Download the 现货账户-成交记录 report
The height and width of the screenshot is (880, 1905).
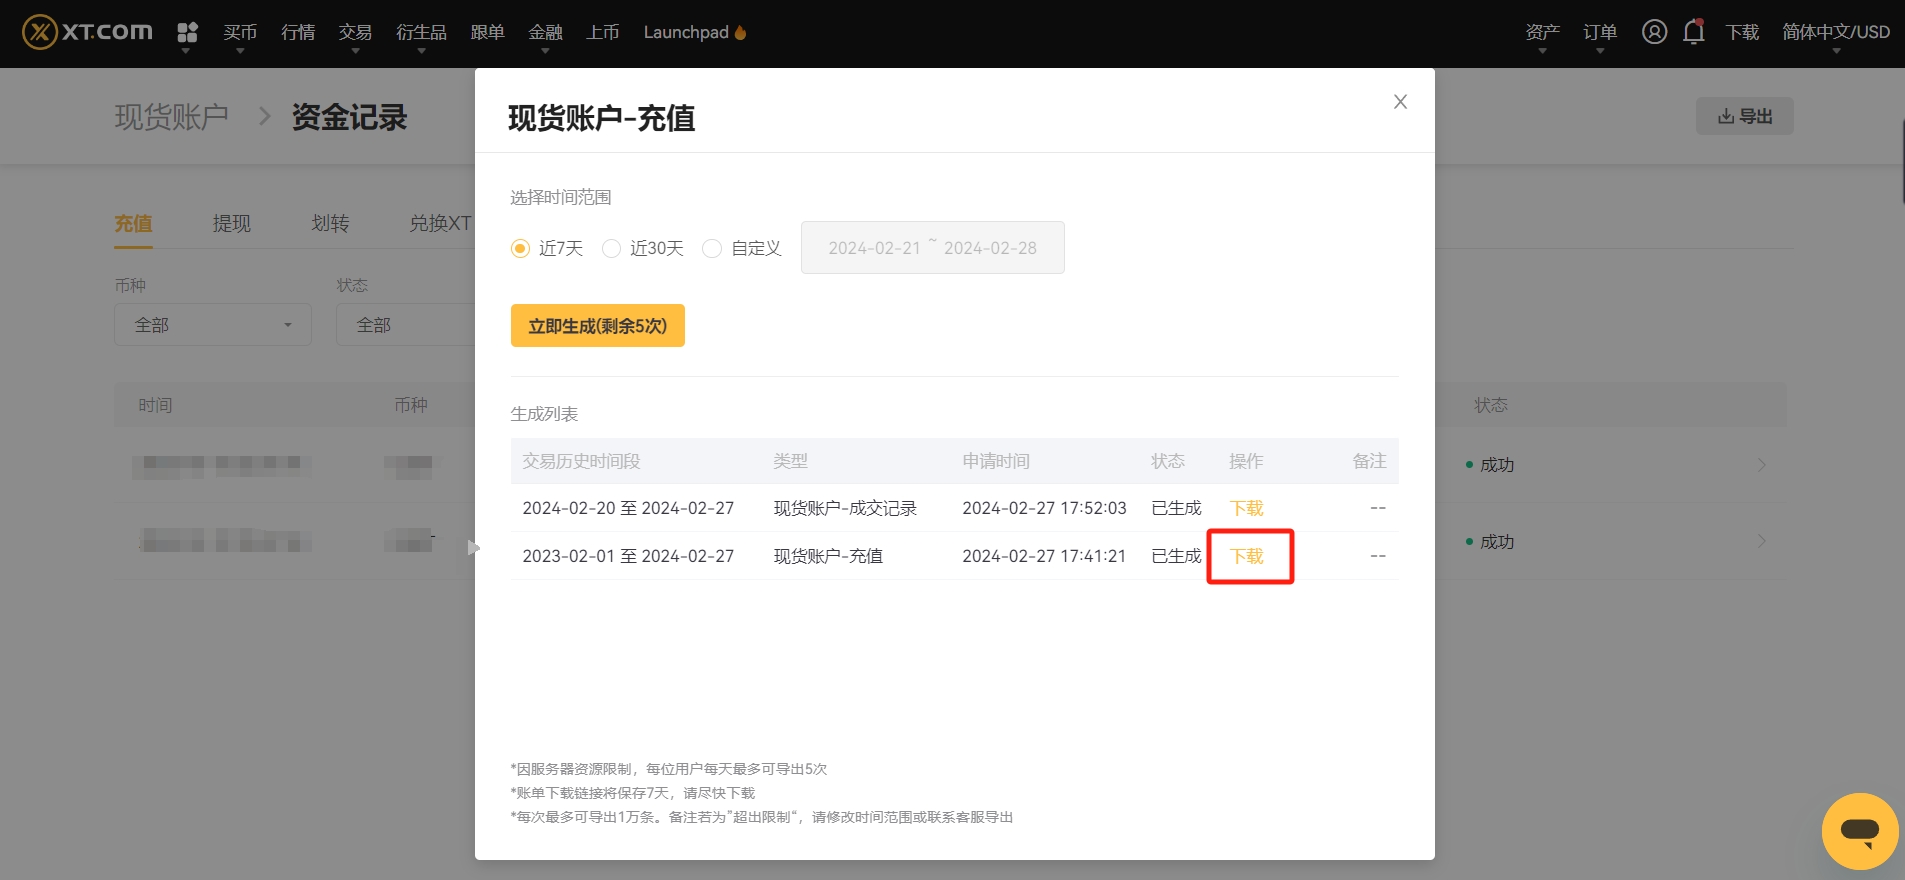1246,508
